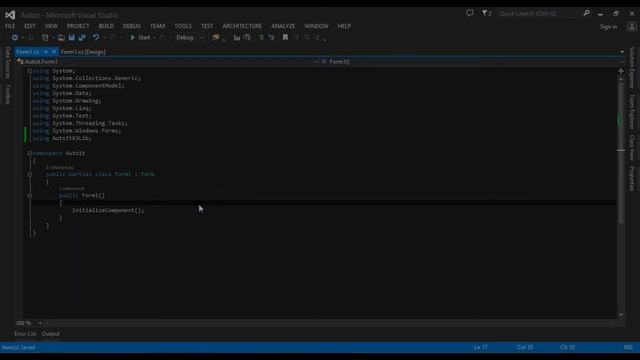640x360 pixels.
Task: Click the Sign in link
Action: [608, 27]
